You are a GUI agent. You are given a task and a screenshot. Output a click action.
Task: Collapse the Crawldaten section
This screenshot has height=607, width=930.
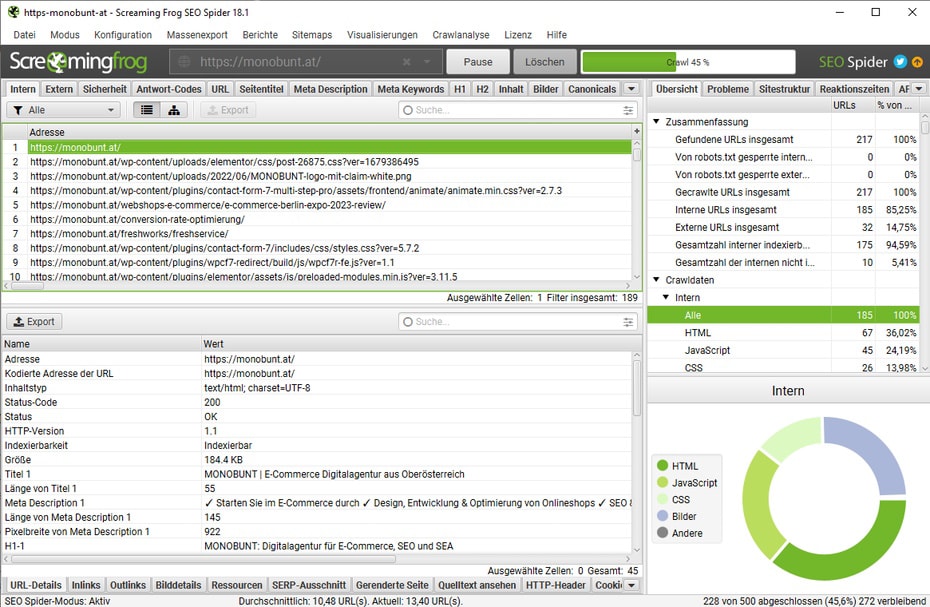coord(657,280)
